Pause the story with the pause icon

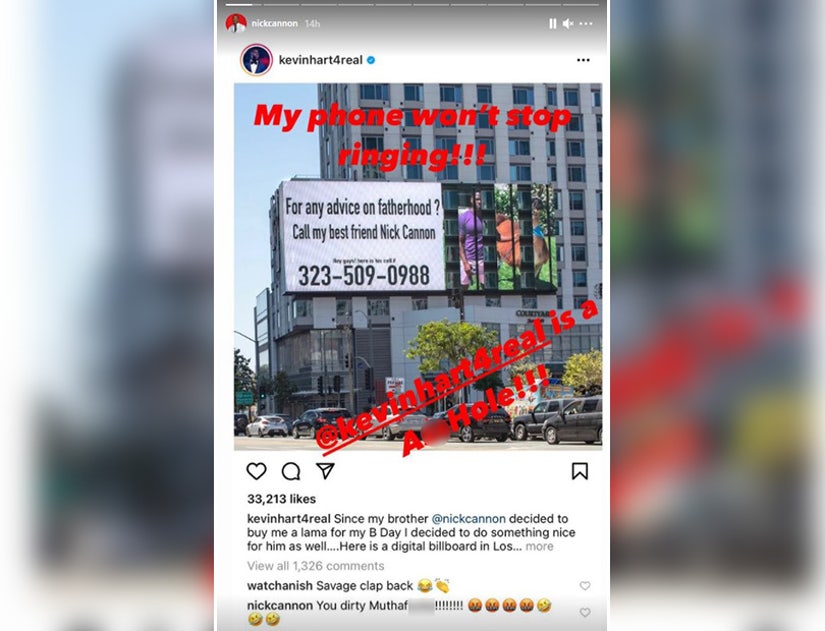coord(552,24)
